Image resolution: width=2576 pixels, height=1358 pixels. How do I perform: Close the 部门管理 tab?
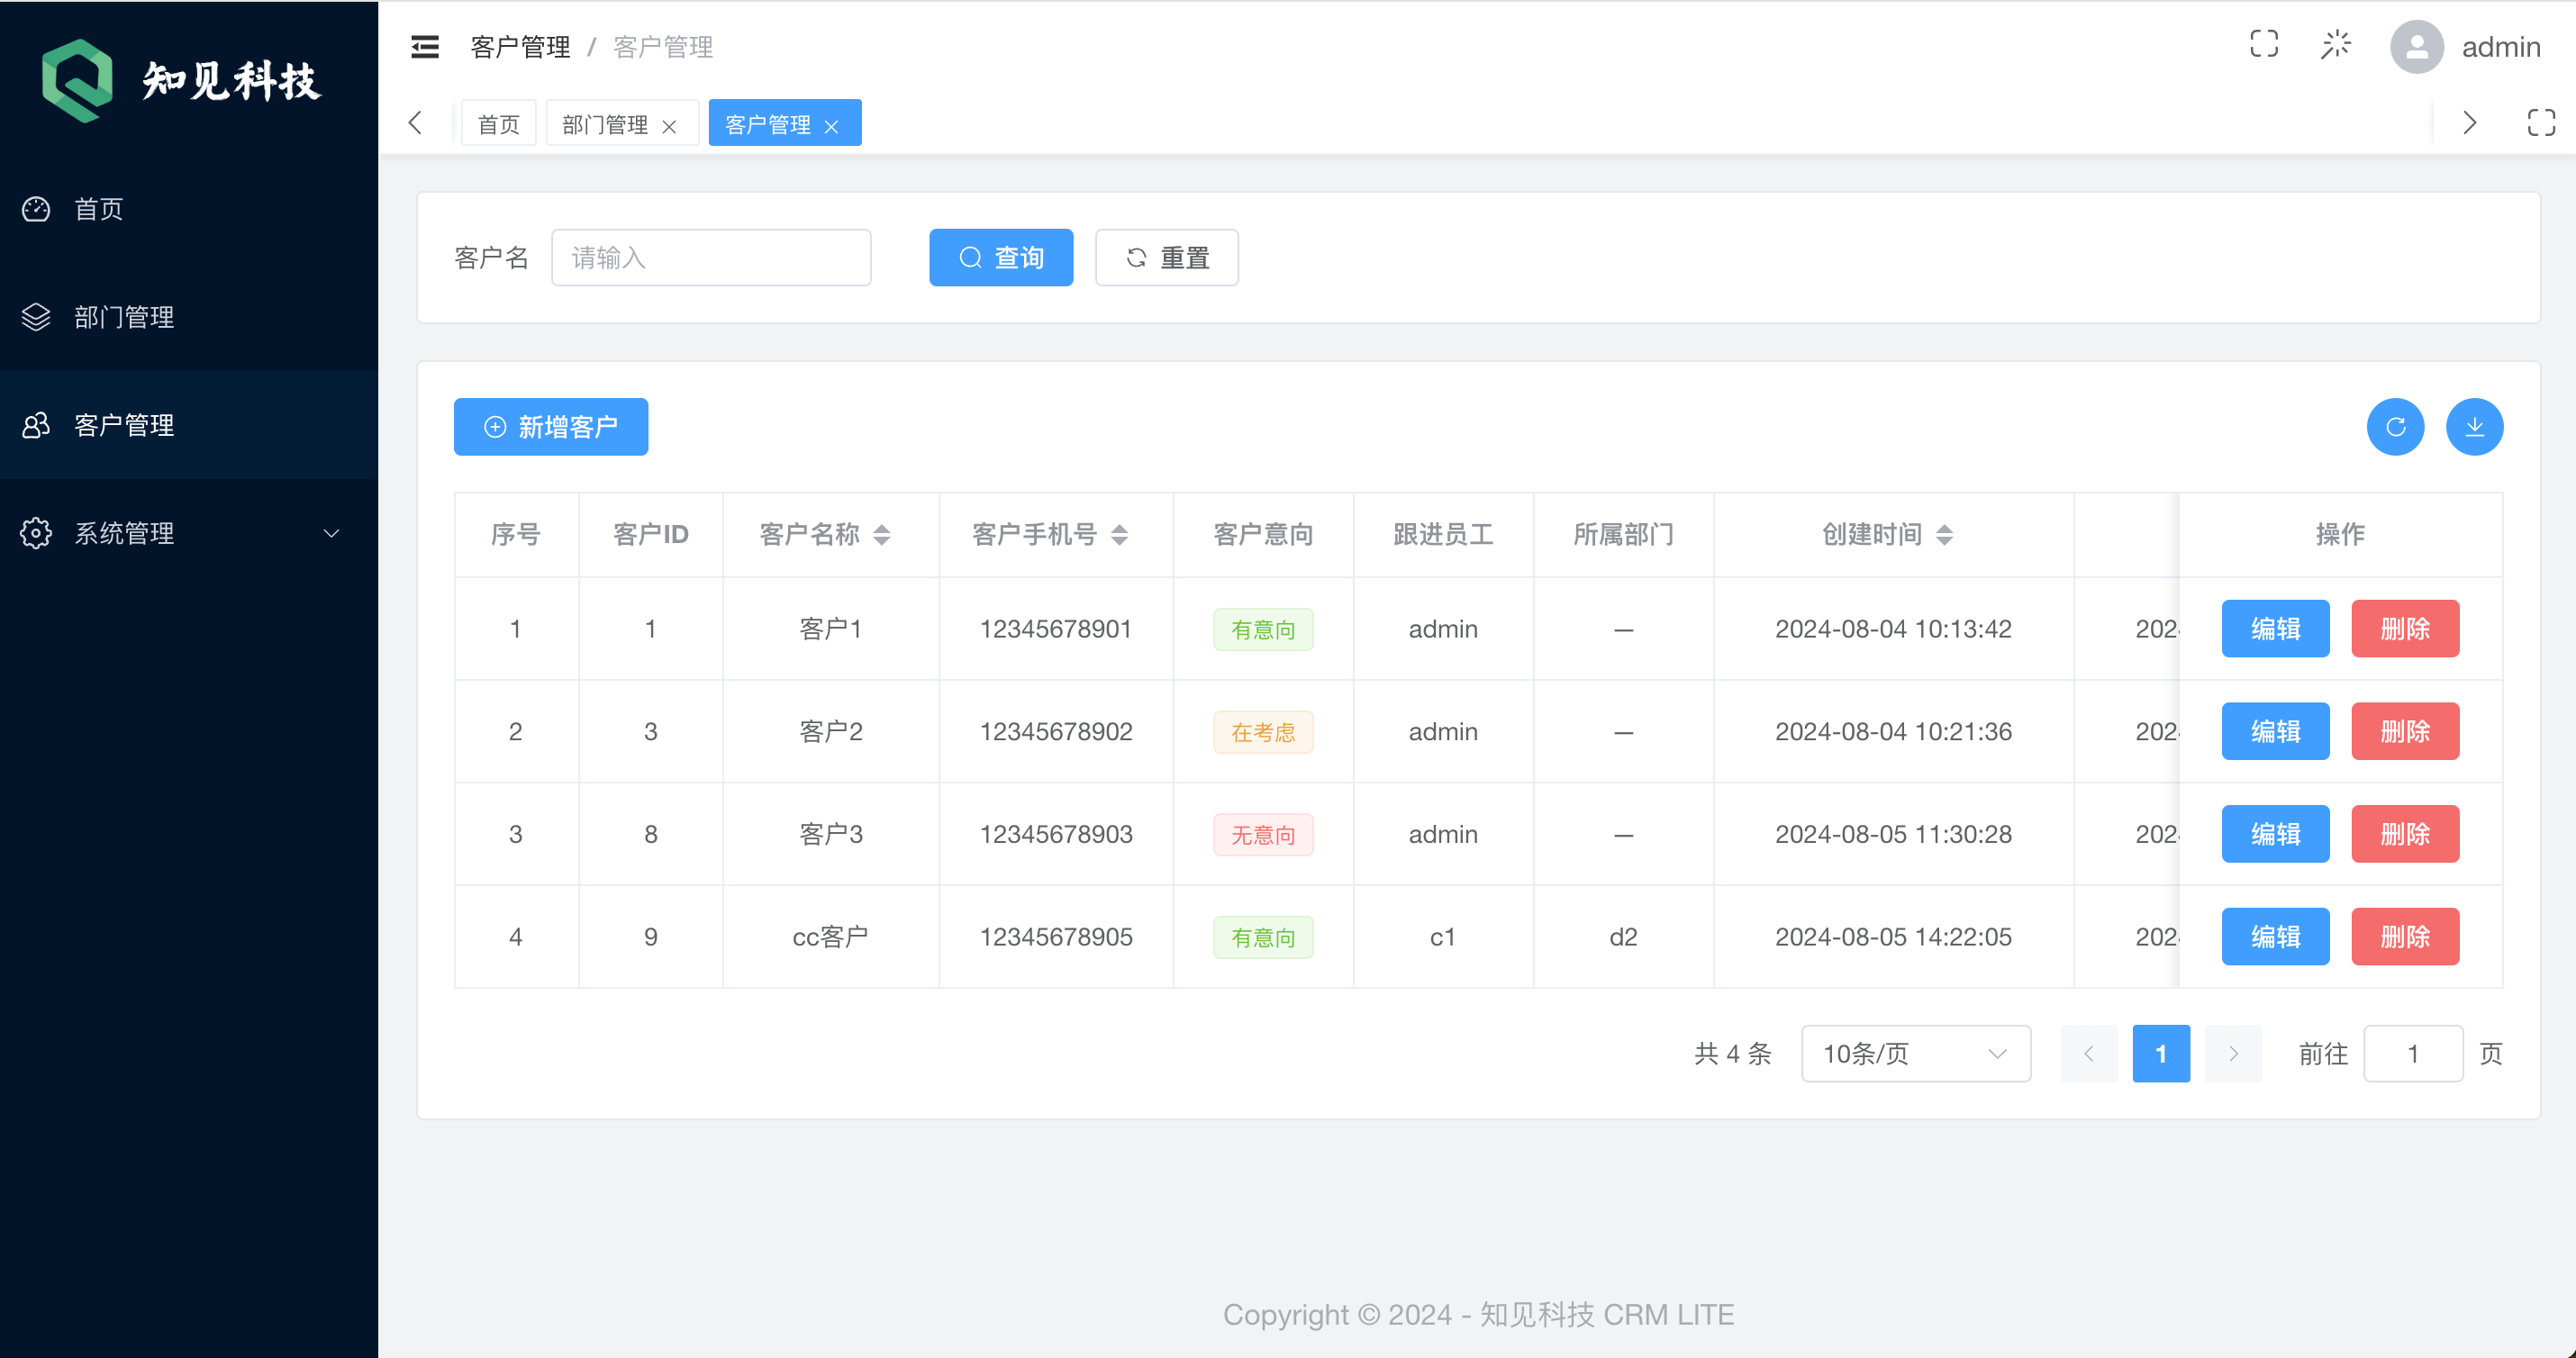click(x=669, y=126)
